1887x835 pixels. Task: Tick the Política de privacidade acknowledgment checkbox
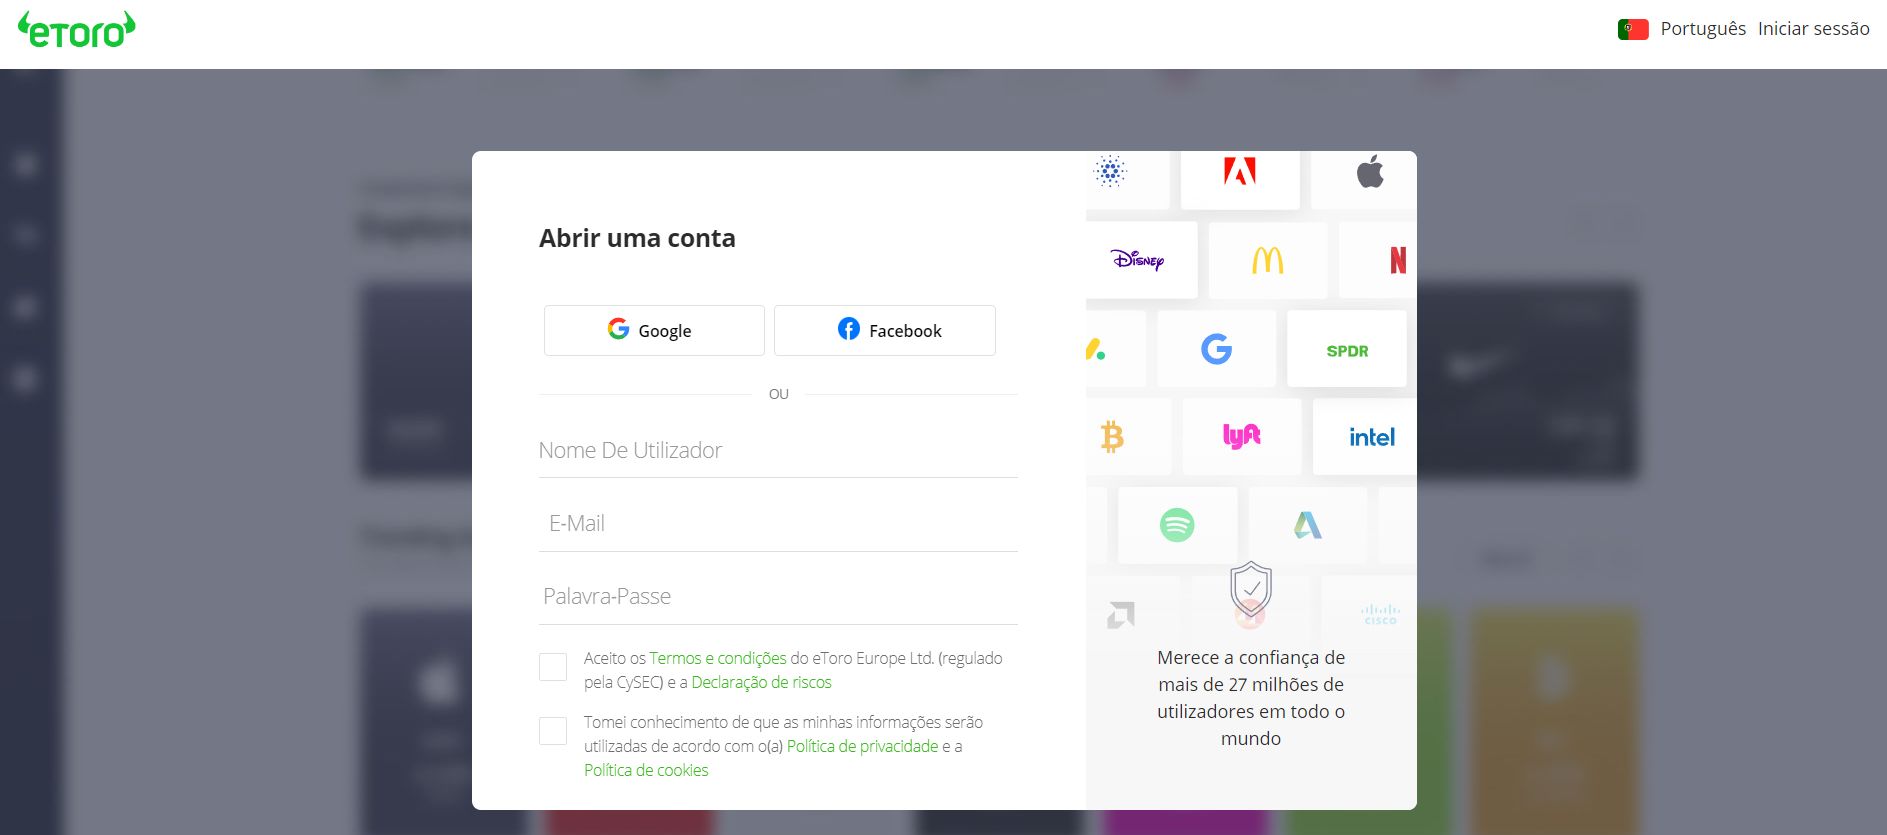coord(553,731)
